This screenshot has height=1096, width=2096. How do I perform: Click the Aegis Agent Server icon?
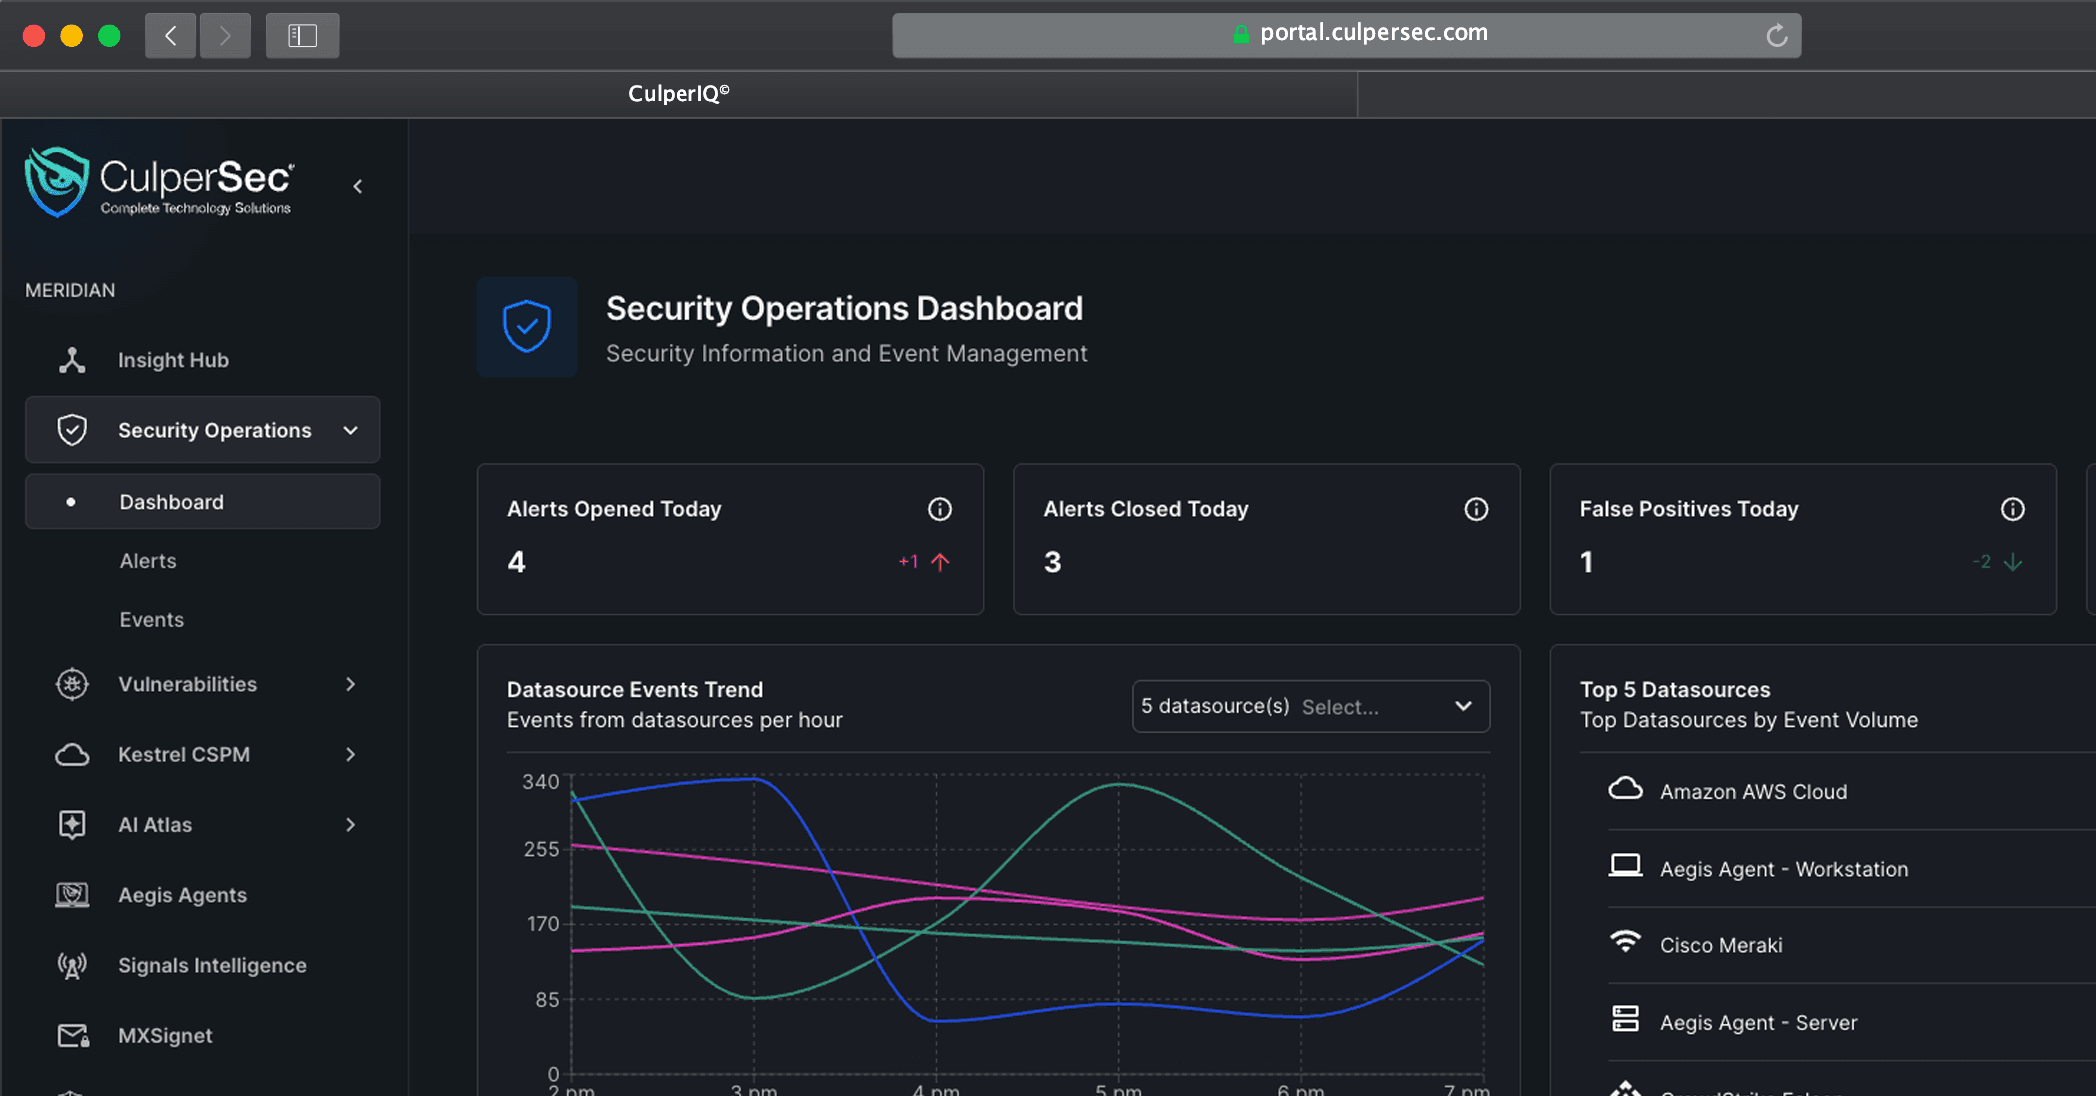[x=1626, y=1019]
